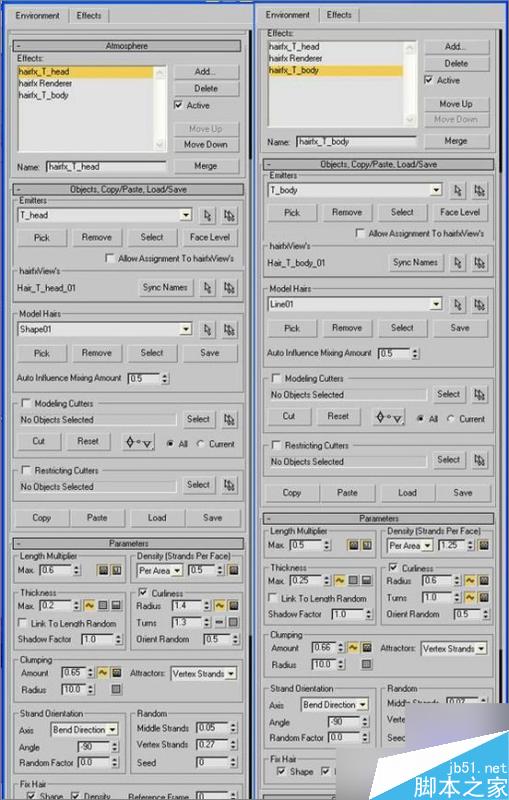The image size is (509, 800).
Task: Click pick-arrow icon next to Hair_T_head_01 Sync Names
Action: pos(207,288)
